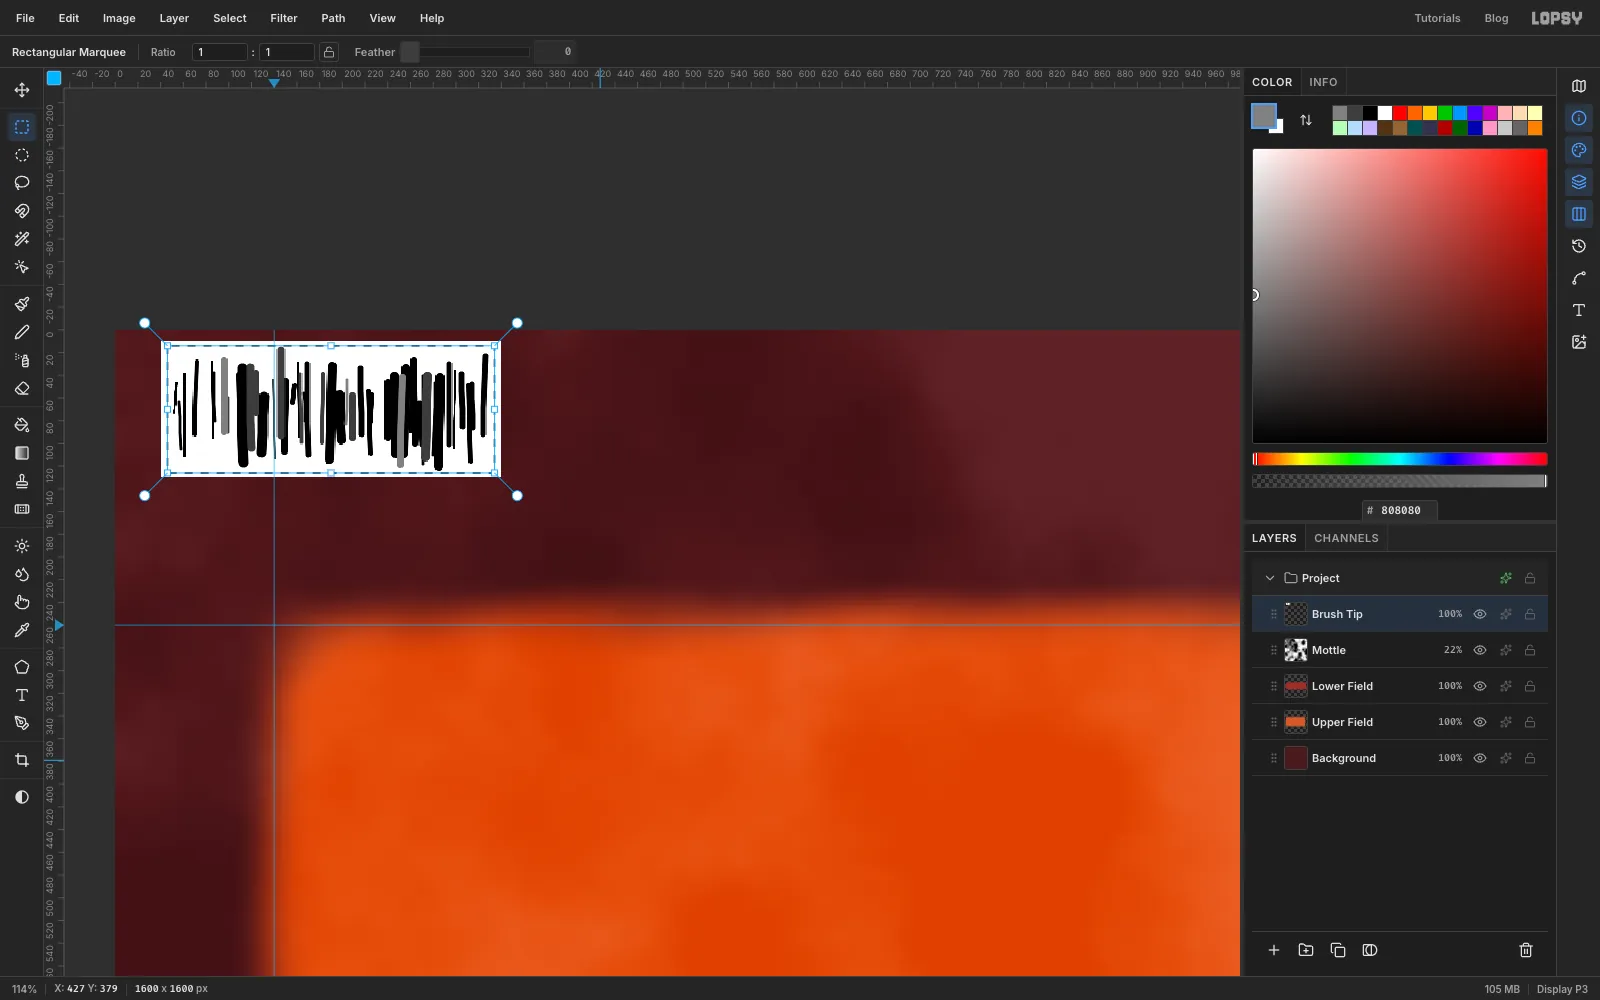Click the hue spectrum slider
Viewport: 1600px width, 1000px height.
1400,459
